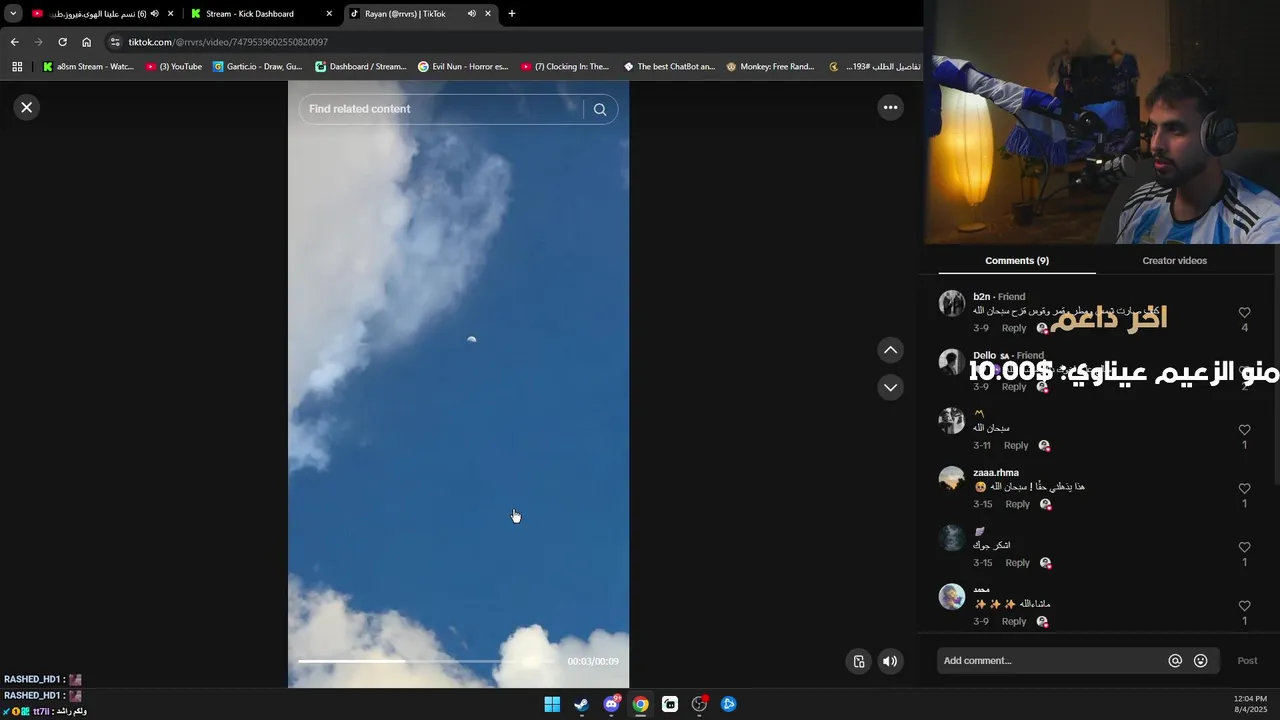Click the Post comment button

click(x=1247, y=661)
